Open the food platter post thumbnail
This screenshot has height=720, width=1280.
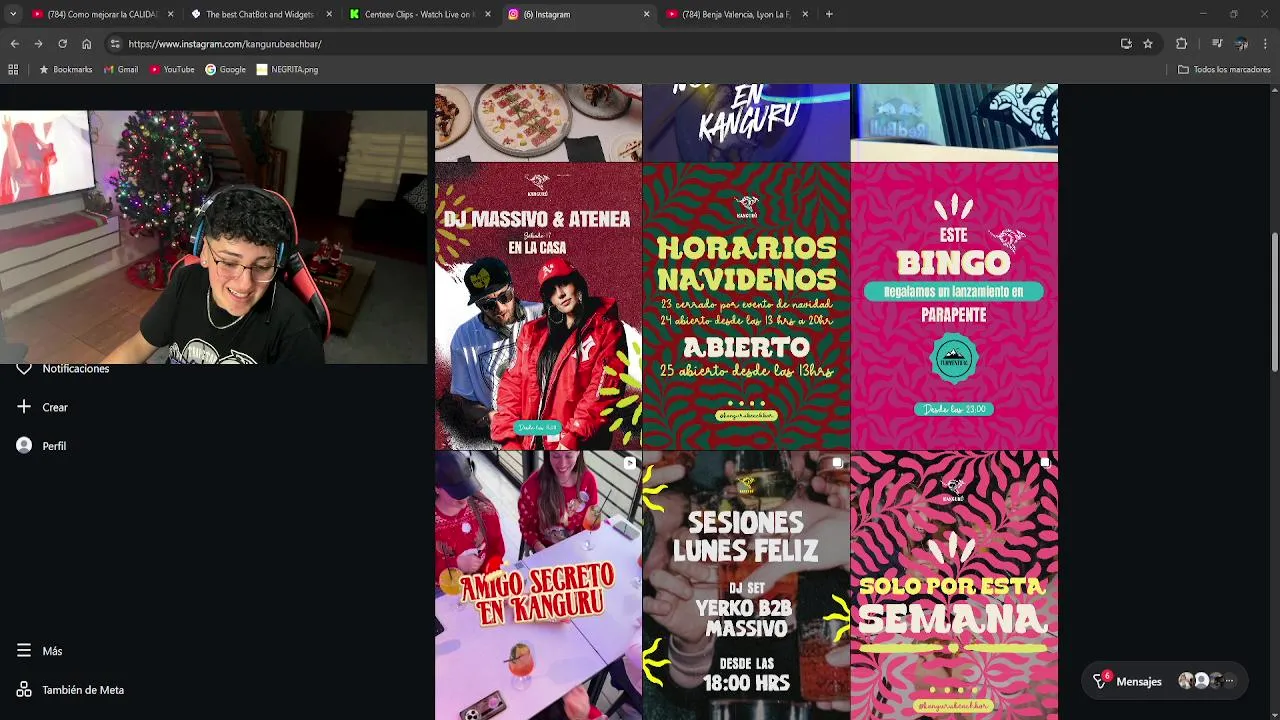(538, 122)
